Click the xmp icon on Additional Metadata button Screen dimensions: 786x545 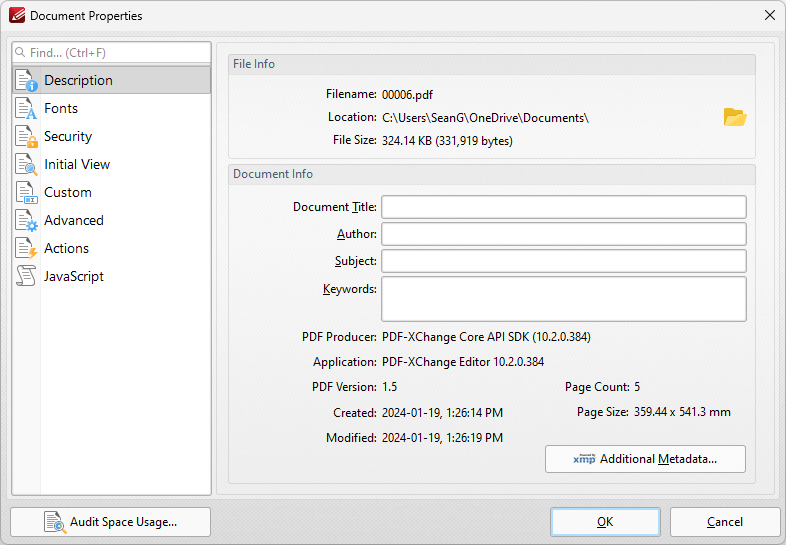coord(584,459)
